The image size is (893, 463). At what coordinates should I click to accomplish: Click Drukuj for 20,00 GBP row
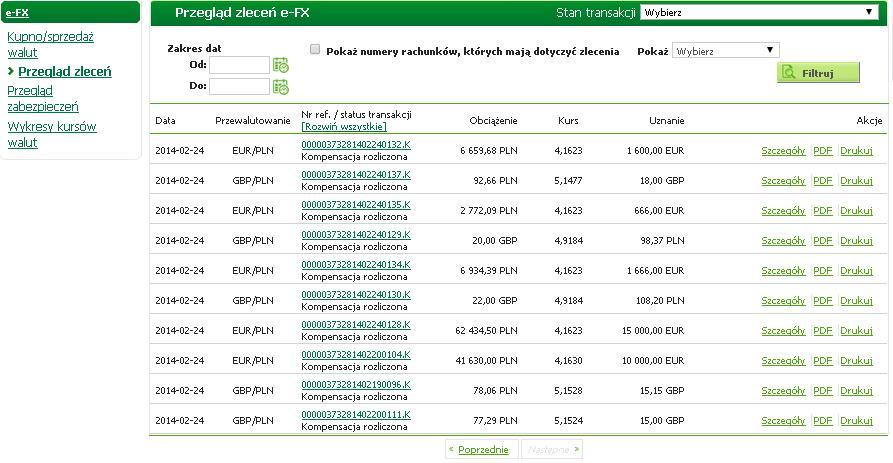(857, 241)
